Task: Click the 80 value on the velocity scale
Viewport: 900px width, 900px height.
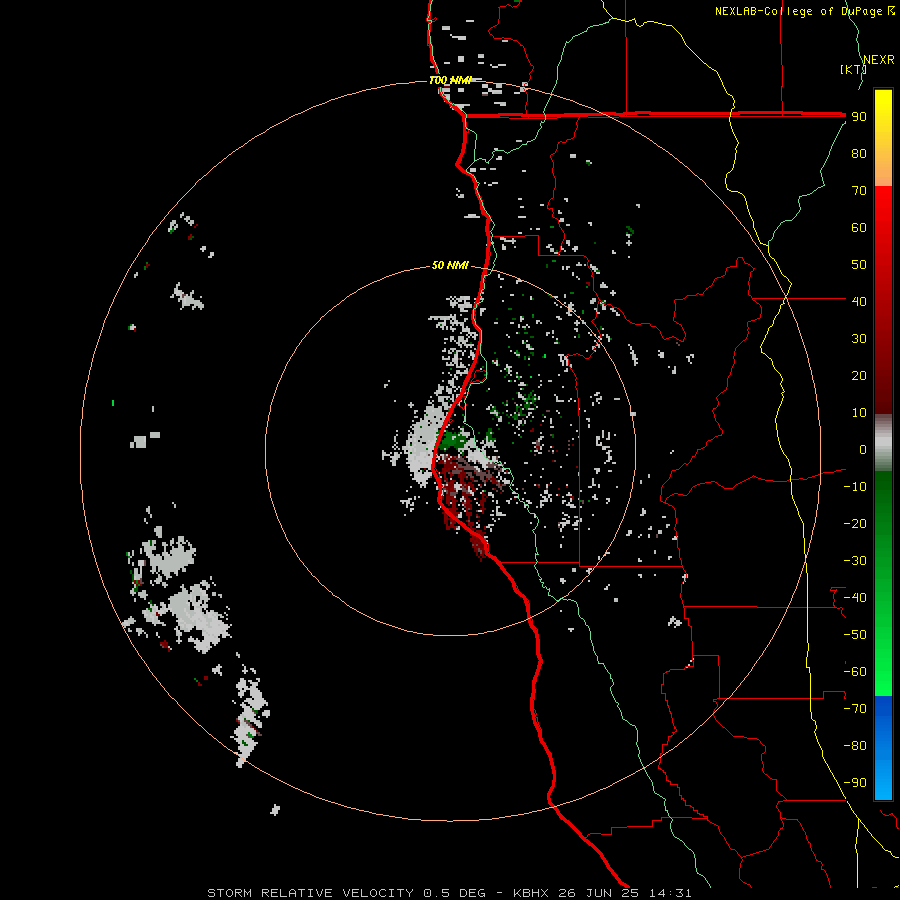Action: pos(859,153)
